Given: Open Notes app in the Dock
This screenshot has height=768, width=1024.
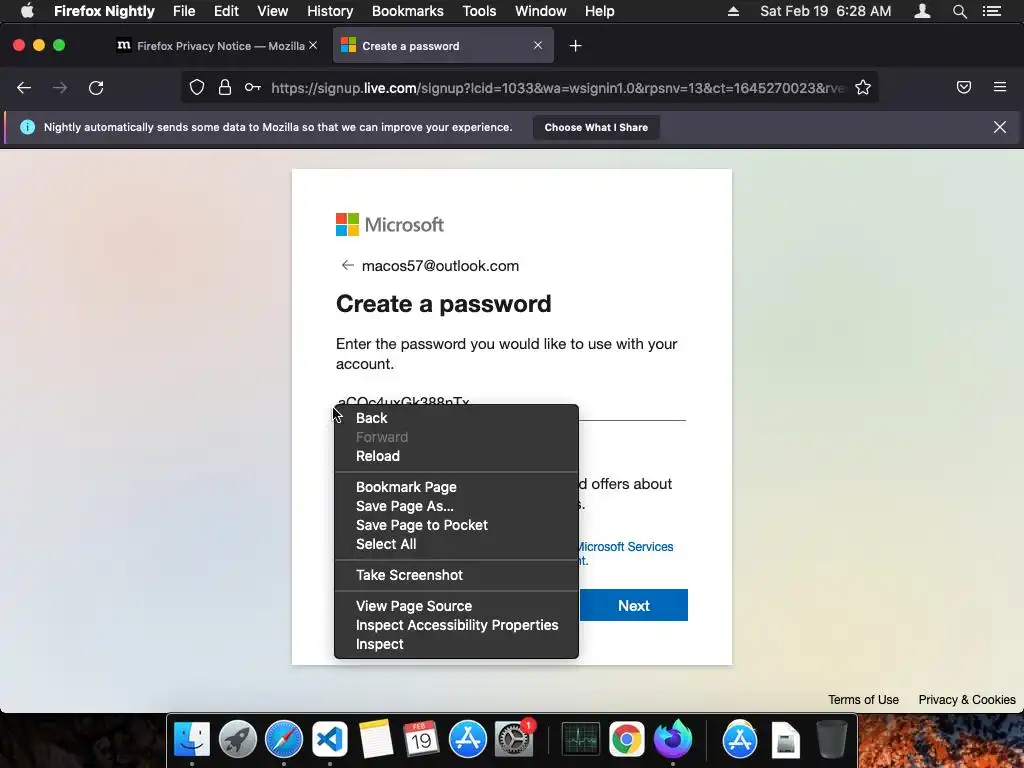Looking at the screenshot, I should [x=376, y=739].
